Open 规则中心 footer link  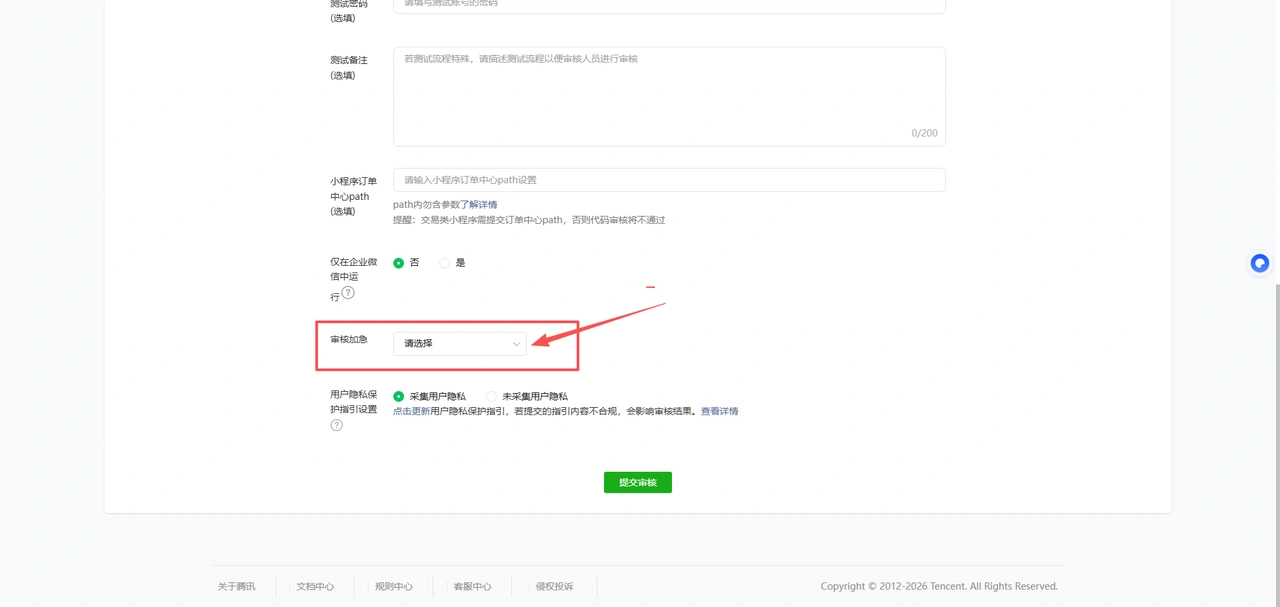(x=394, y=586)
